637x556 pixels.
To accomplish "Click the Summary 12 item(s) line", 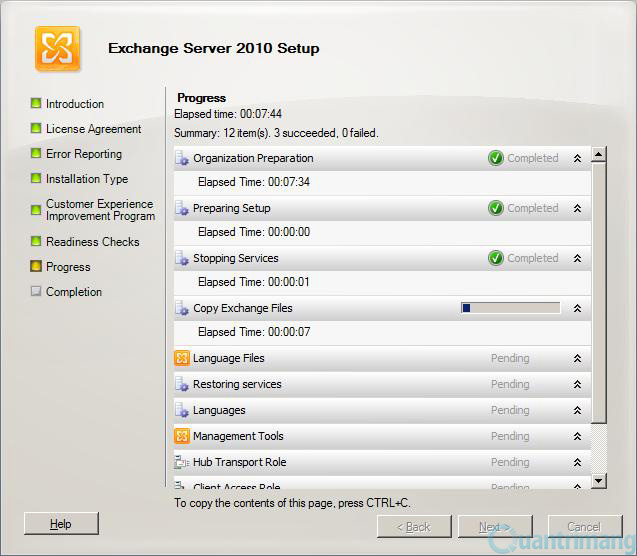I will coord(276,133).
